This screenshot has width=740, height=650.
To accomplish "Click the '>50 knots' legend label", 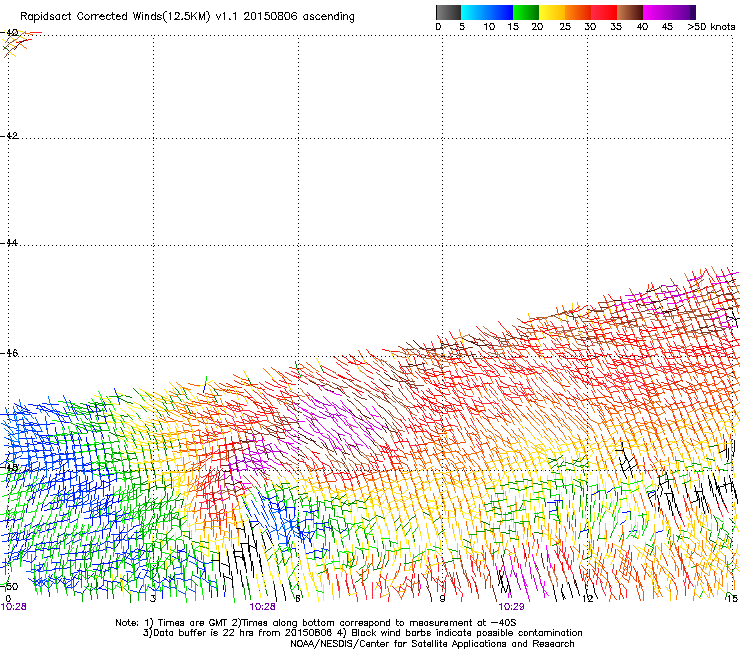I will 711,27.
